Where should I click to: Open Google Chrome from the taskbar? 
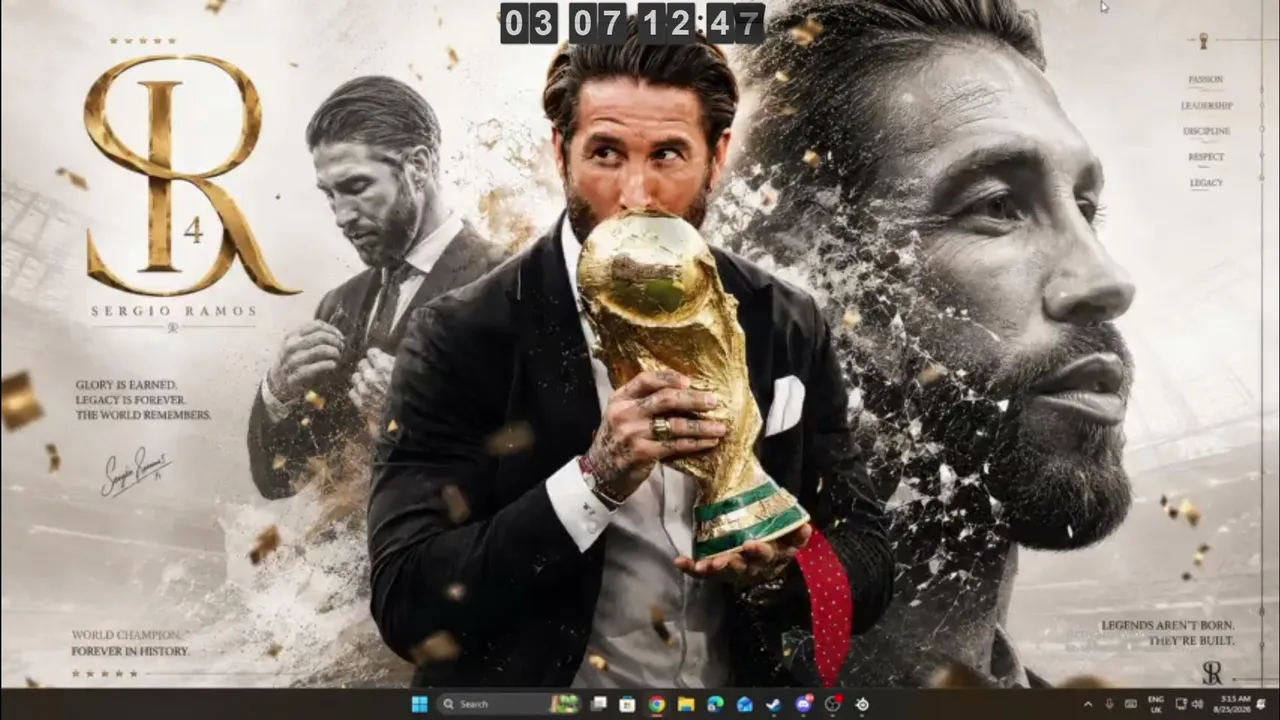[x=656, y=704]
